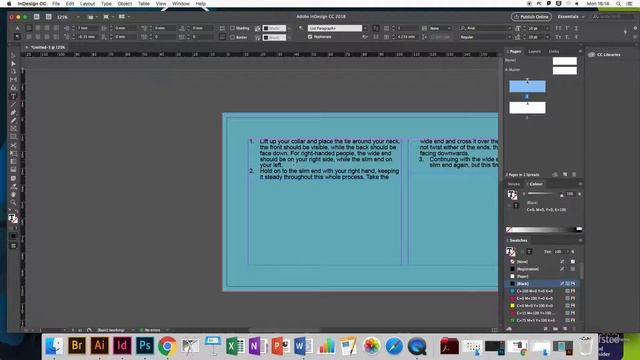Open Microsoft Excel from the Dock
Viewport: 640px width, 360px height.
(x=235, y=346)
